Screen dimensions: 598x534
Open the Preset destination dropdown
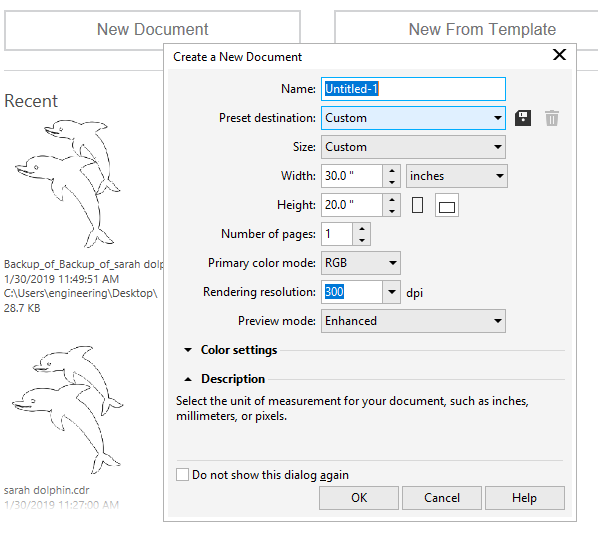pyautogui.click(x=413, y=118)
